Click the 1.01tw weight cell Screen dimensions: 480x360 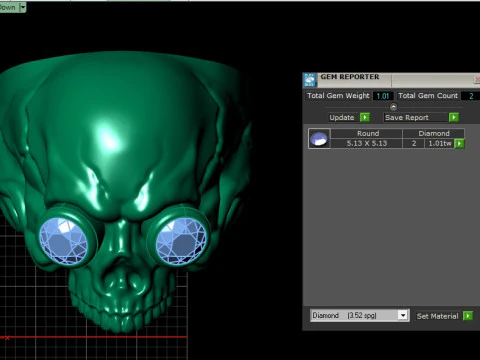click(x=440, y=143)
